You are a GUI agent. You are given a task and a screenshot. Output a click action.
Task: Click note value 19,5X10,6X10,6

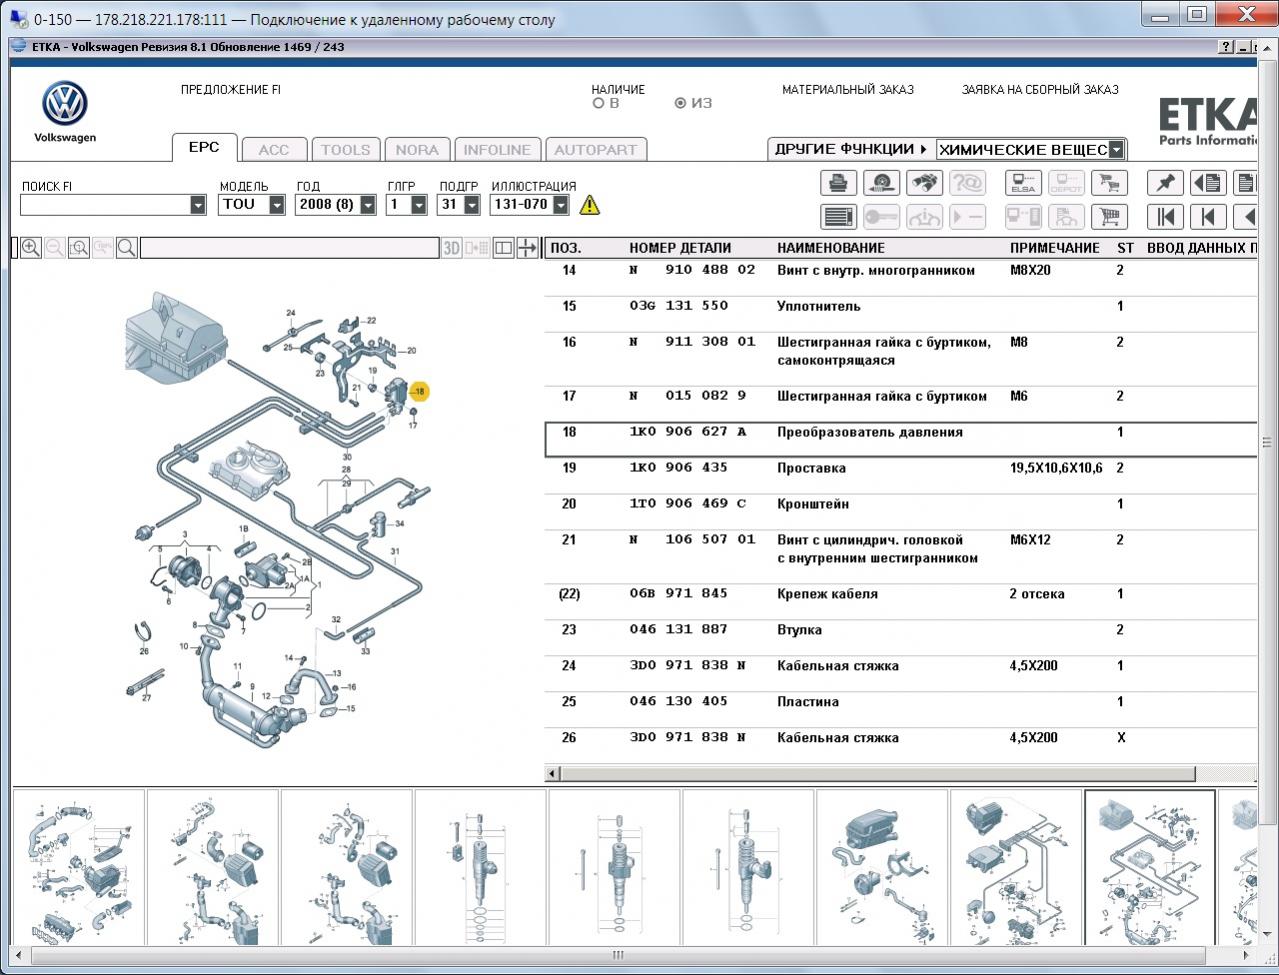(1056, 468)
